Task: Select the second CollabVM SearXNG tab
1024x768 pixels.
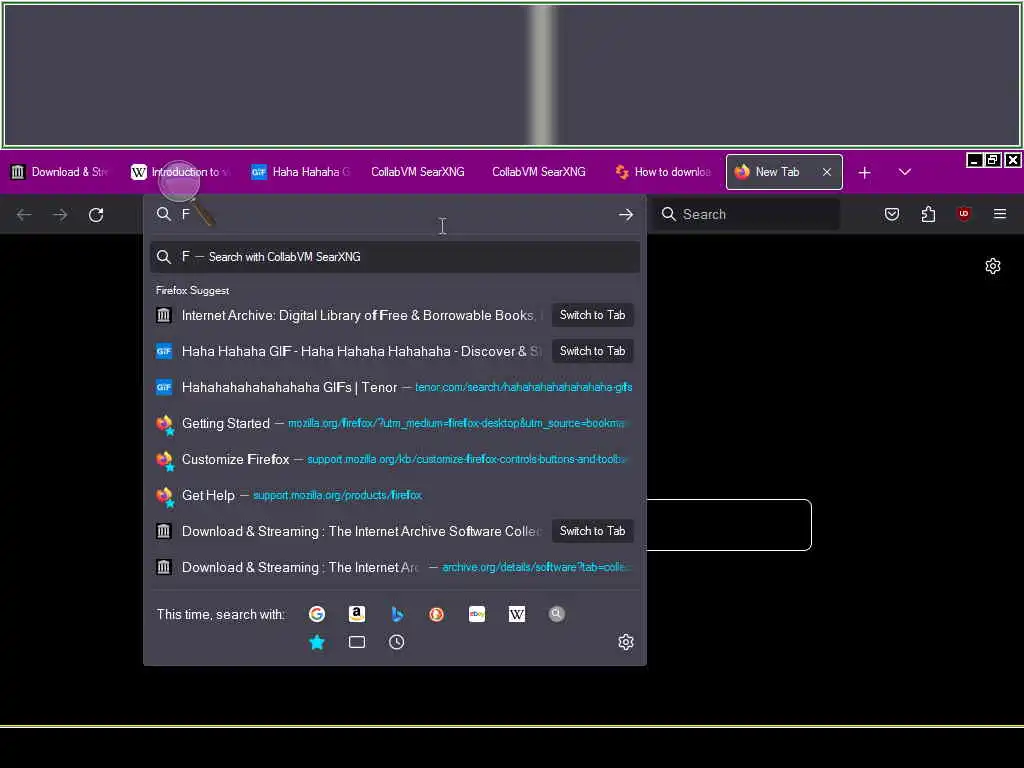Action: coord(539,172)
